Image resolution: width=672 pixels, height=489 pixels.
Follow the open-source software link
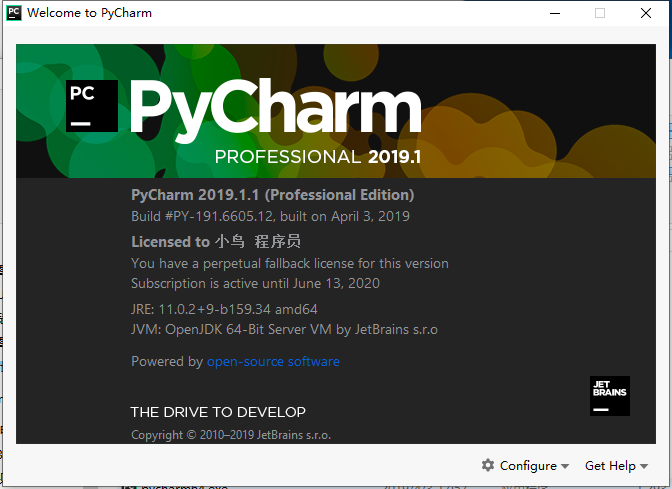coord(273,361)
